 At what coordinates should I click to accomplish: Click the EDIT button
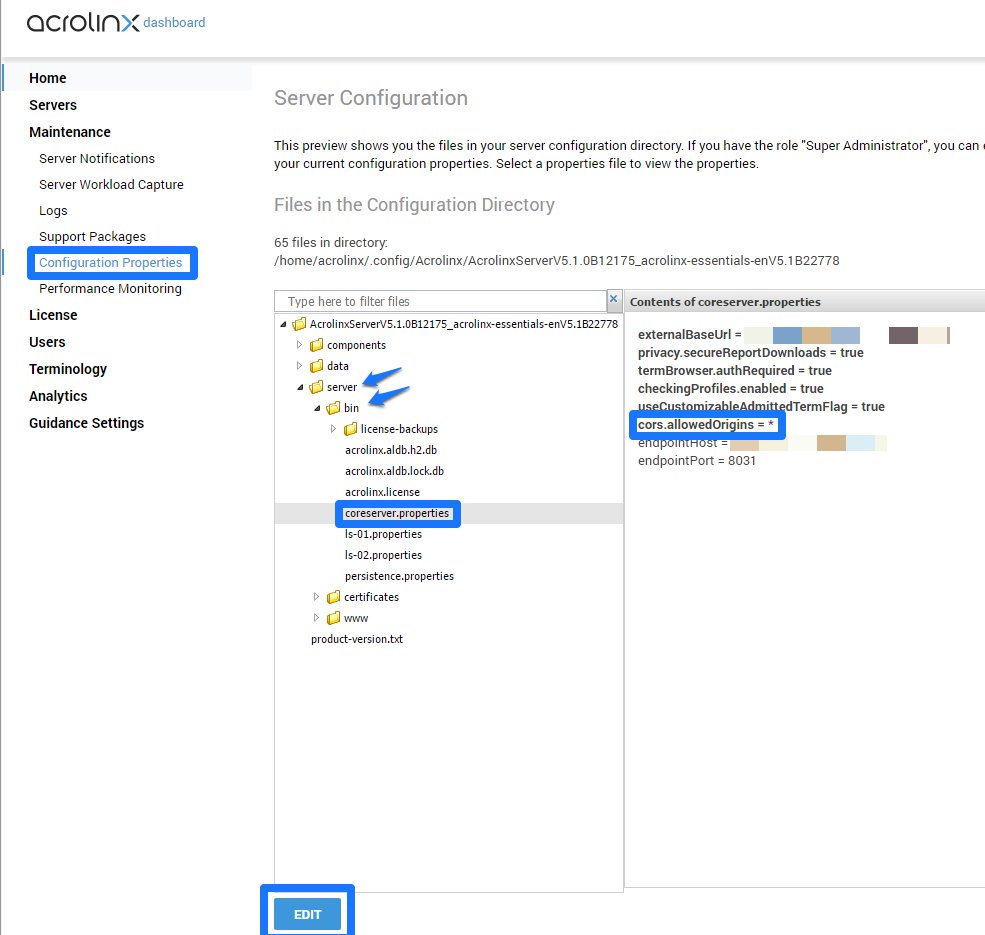click(307, 914)
